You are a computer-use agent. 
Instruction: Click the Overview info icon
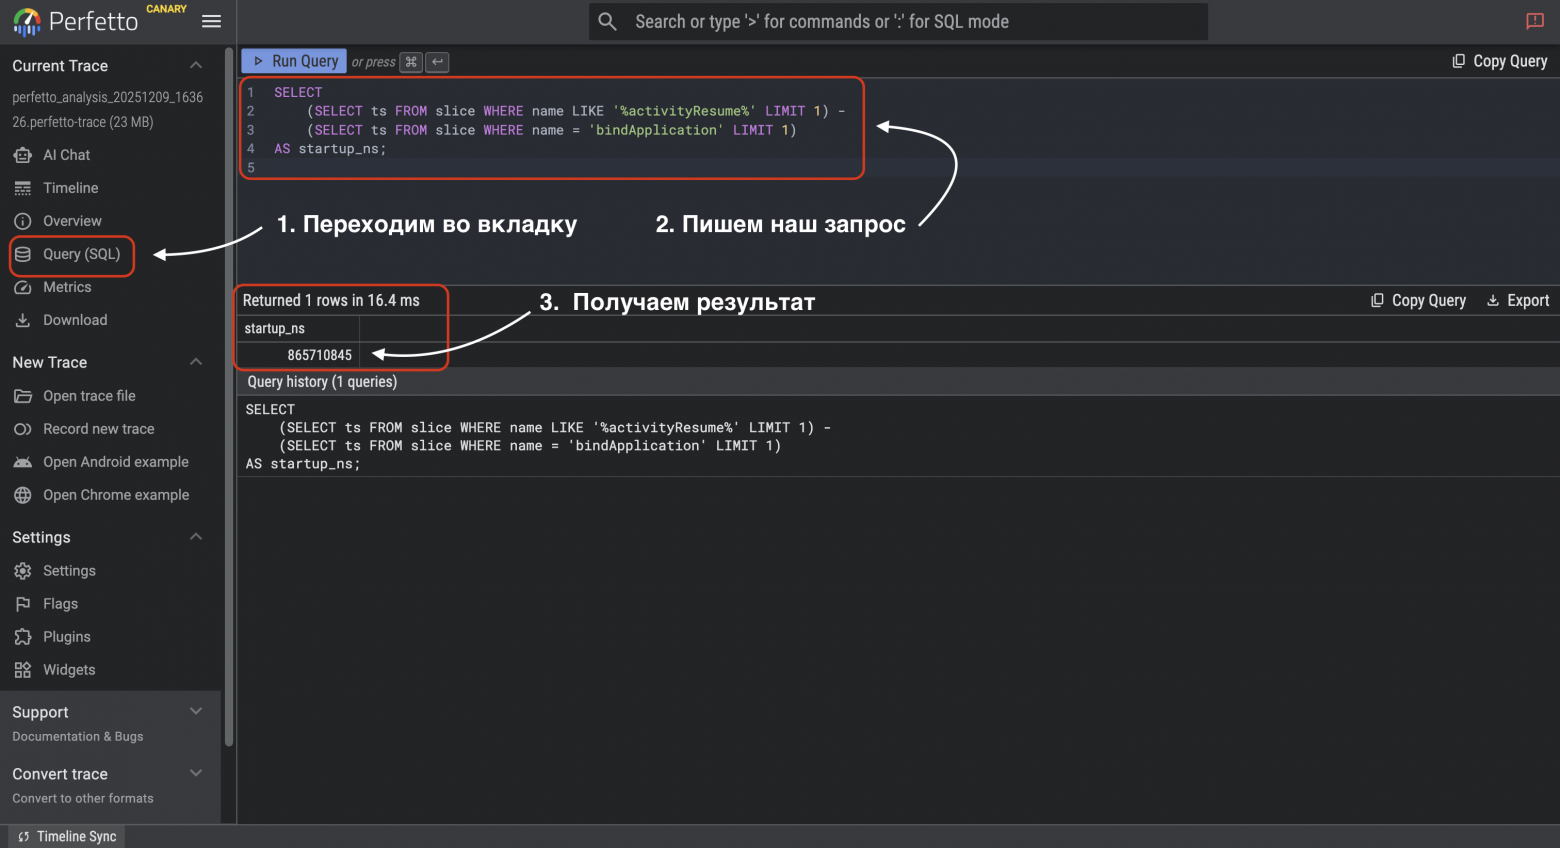(x=23, y=221)
